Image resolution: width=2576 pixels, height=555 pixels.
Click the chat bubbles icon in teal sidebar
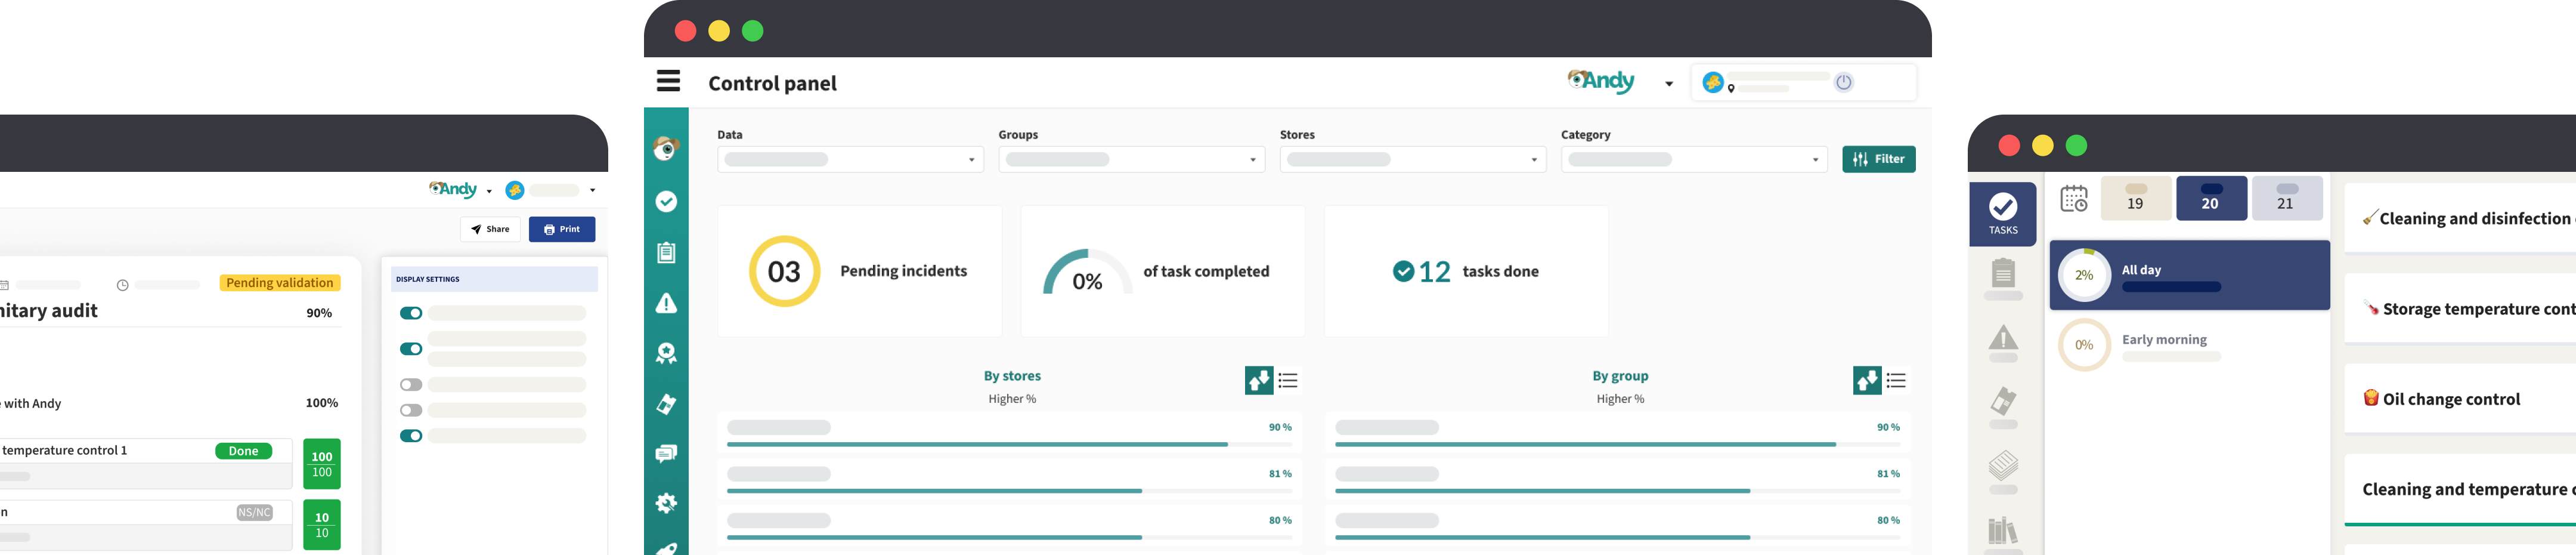tap(666, 454)
